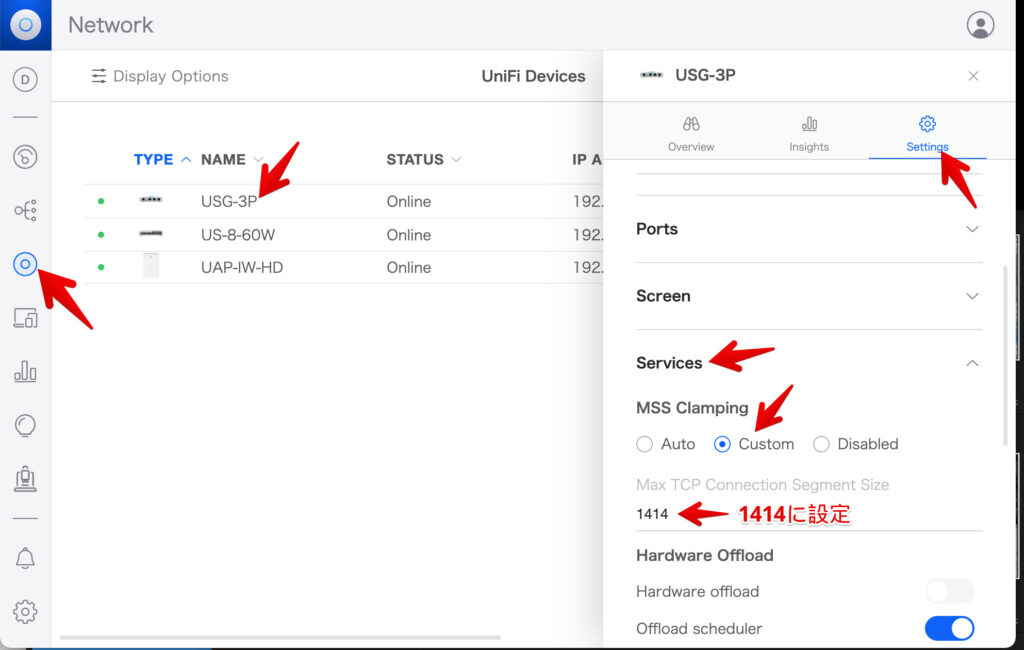Click the green status dot for USG-3P
The height and width of the screenshot is (650, 1024).
(101, 201)
